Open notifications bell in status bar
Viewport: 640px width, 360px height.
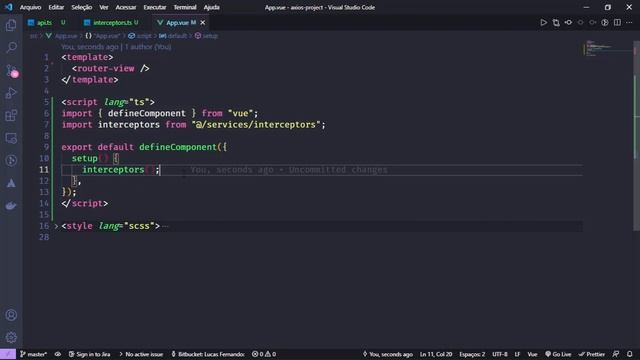(630, 354)
